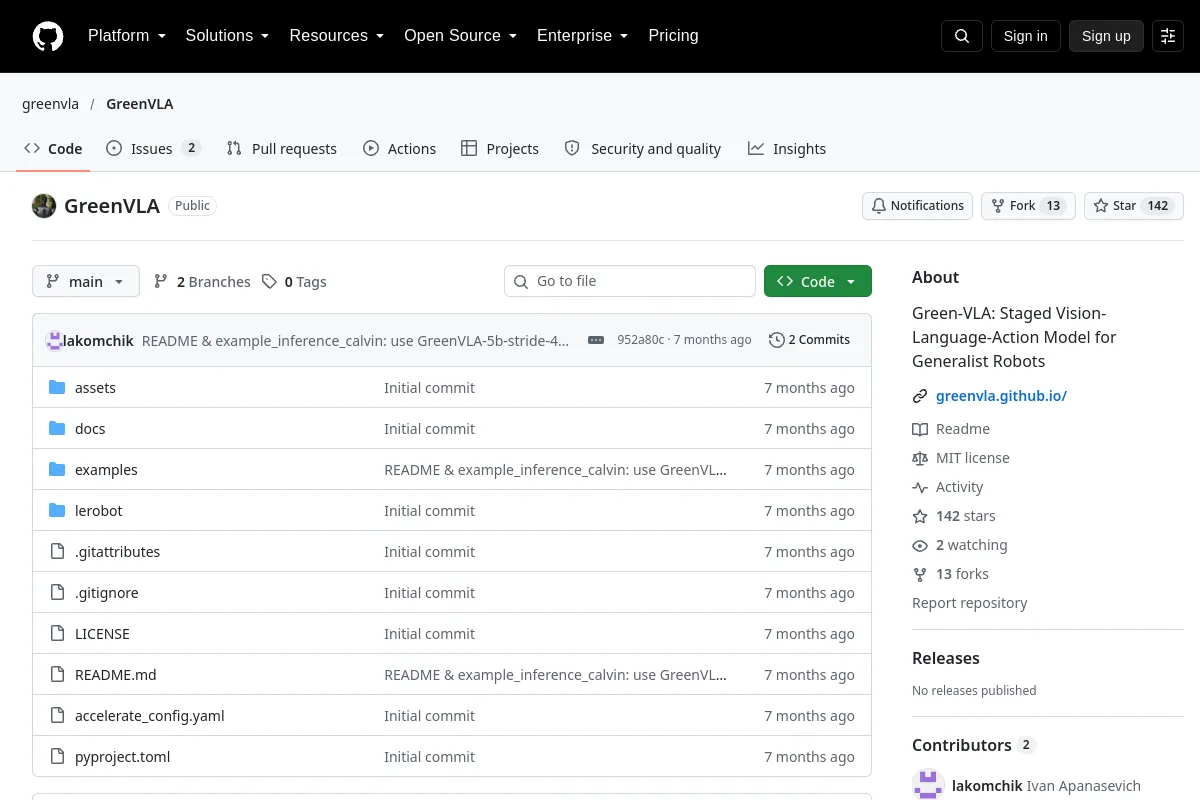Open the 2 Commits history link

[810, 340]
